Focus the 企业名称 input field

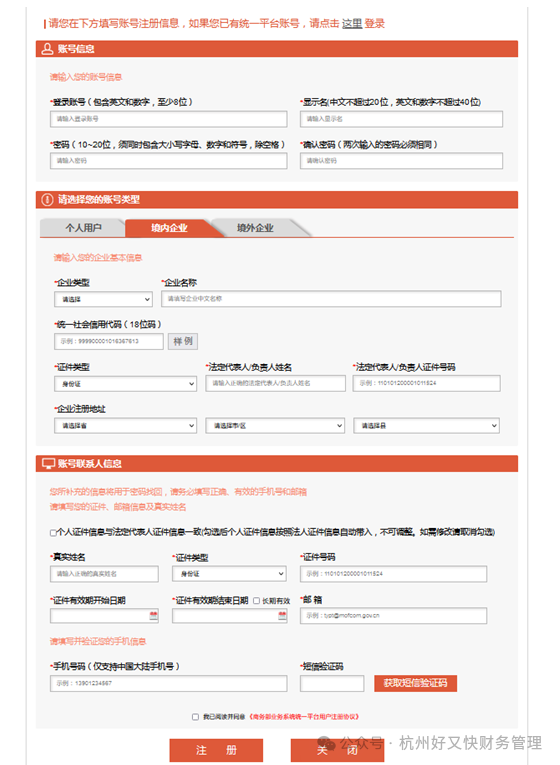coord(331,299)
